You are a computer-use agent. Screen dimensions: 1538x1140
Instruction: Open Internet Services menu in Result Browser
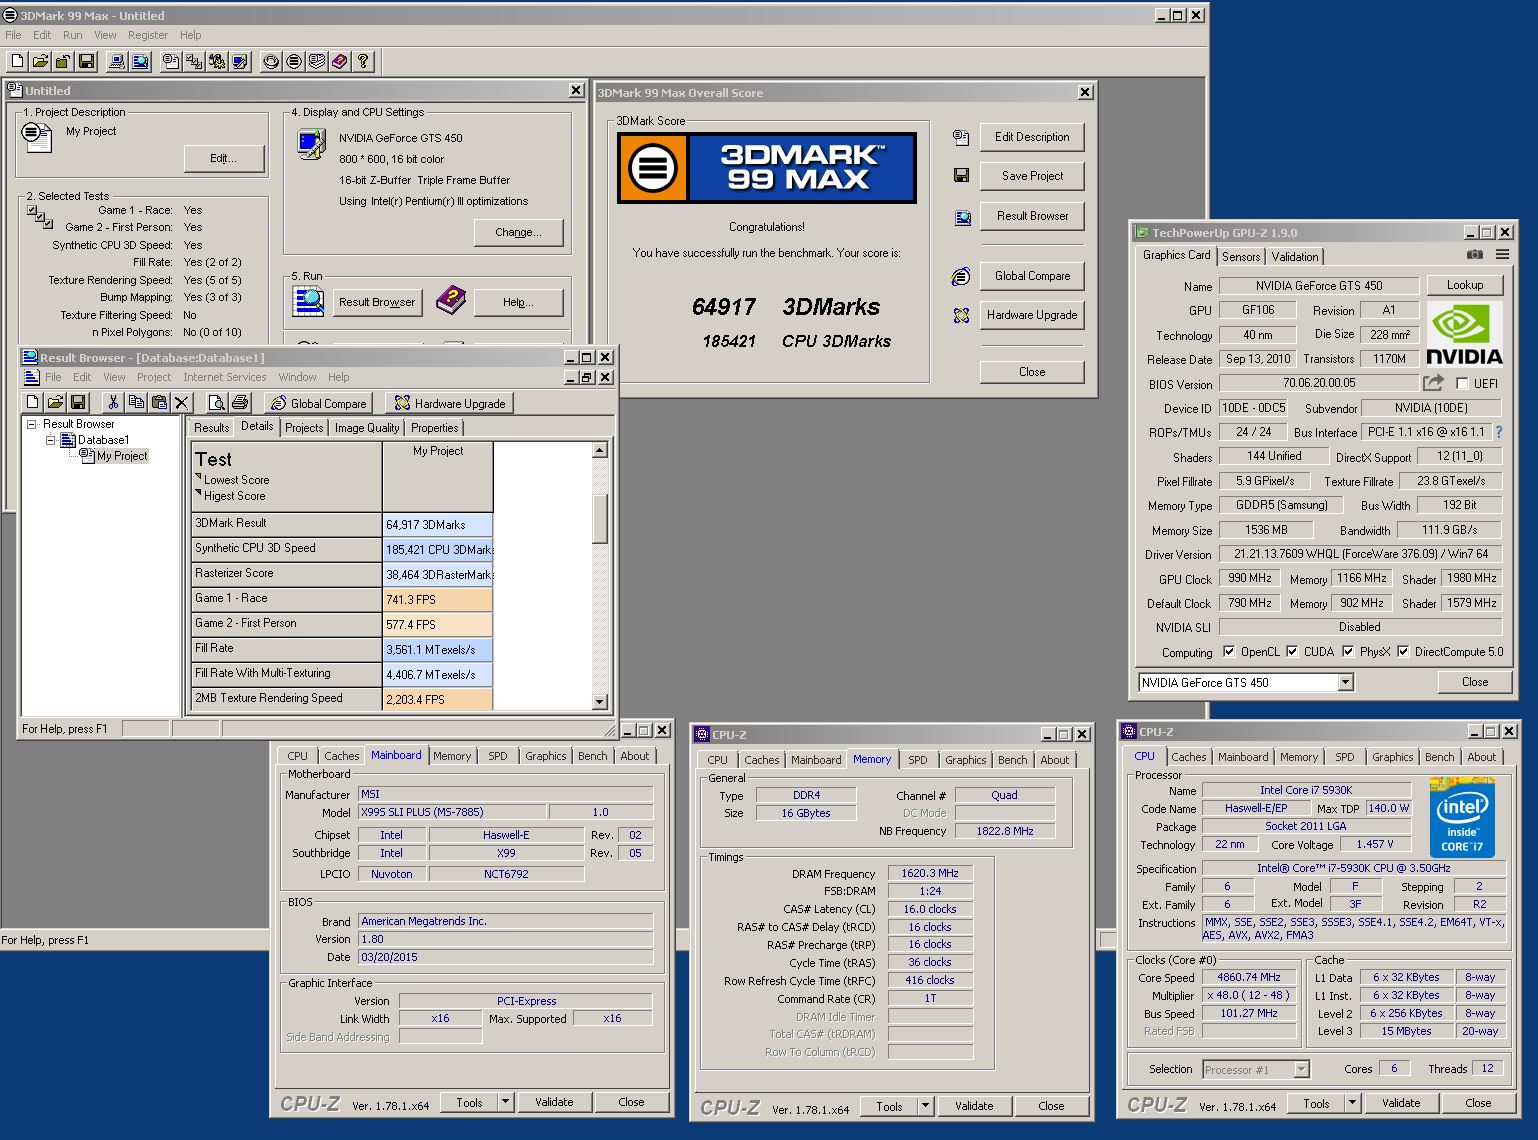tap(224, 377)
